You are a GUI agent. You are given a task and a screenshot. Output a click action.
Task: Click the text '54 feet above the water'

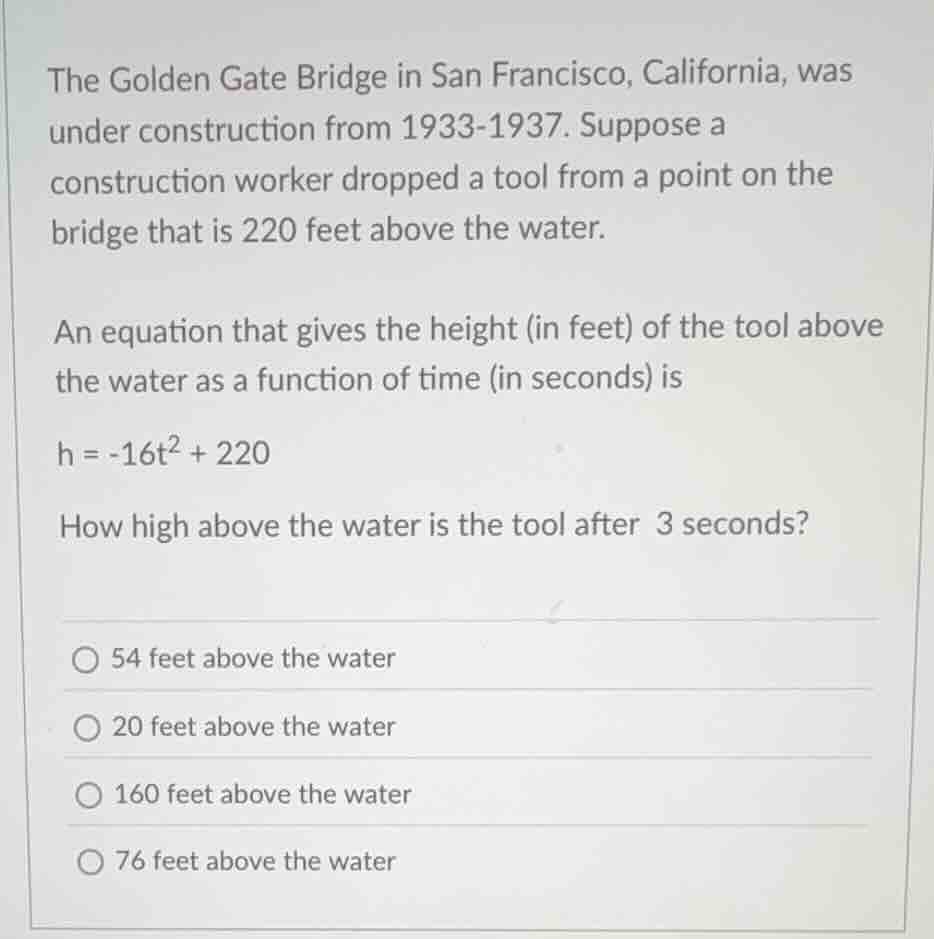pyautogui.click(x=253, y=658)
